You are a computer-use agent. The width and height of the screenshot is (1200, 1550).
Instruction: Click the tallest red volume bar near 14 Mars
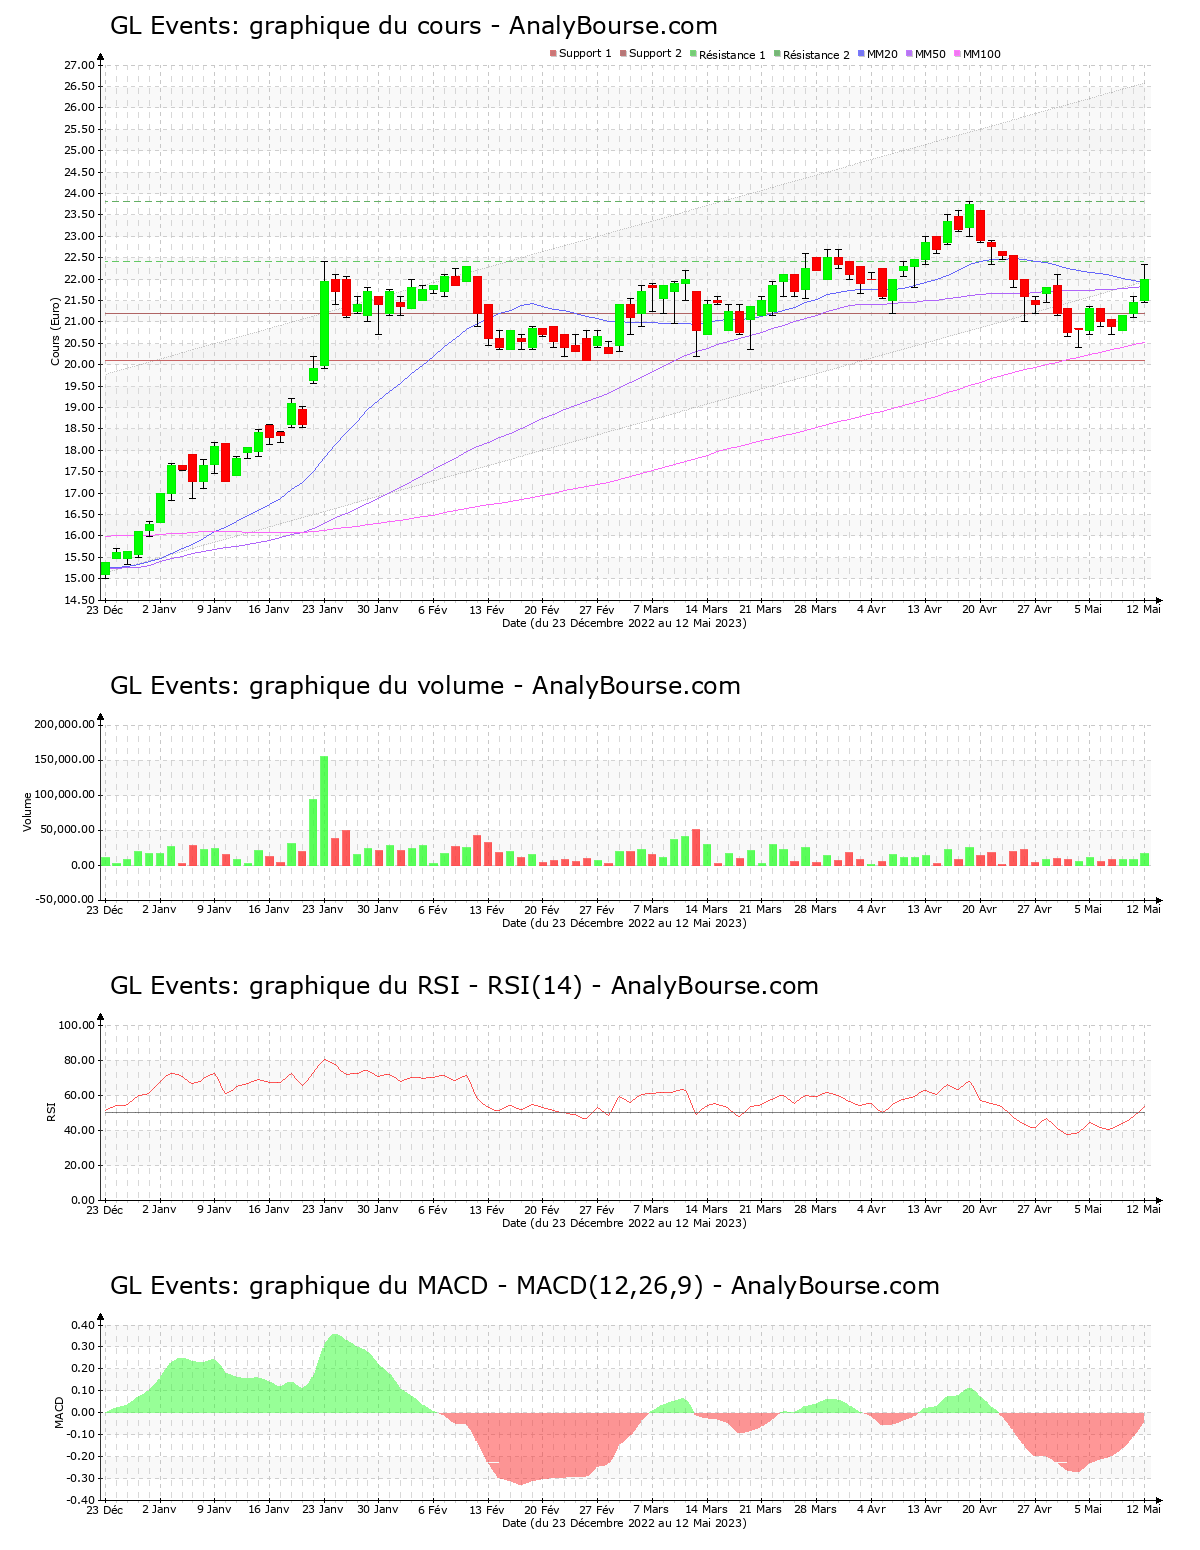coord(696,848)
